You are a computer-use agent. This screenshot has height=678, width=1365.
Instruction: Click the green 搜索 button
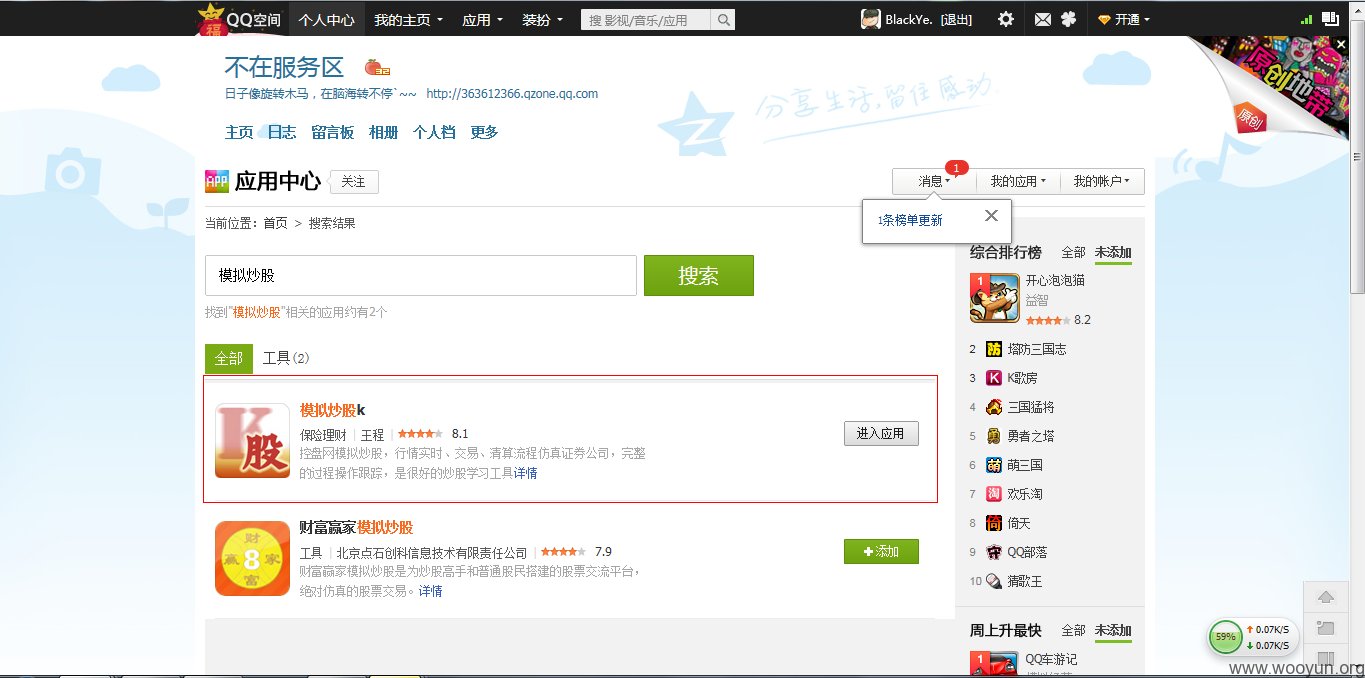pos(699,276)
